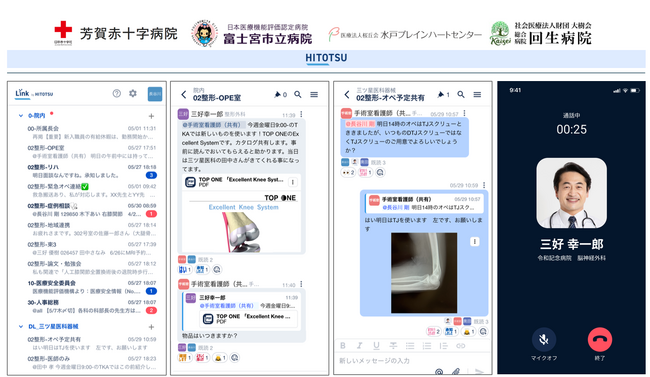Open the help question-mark icon in Link sidebar
Image resolution: width=650 pixels, height=377 pixels.
click(x=116, y=94)
